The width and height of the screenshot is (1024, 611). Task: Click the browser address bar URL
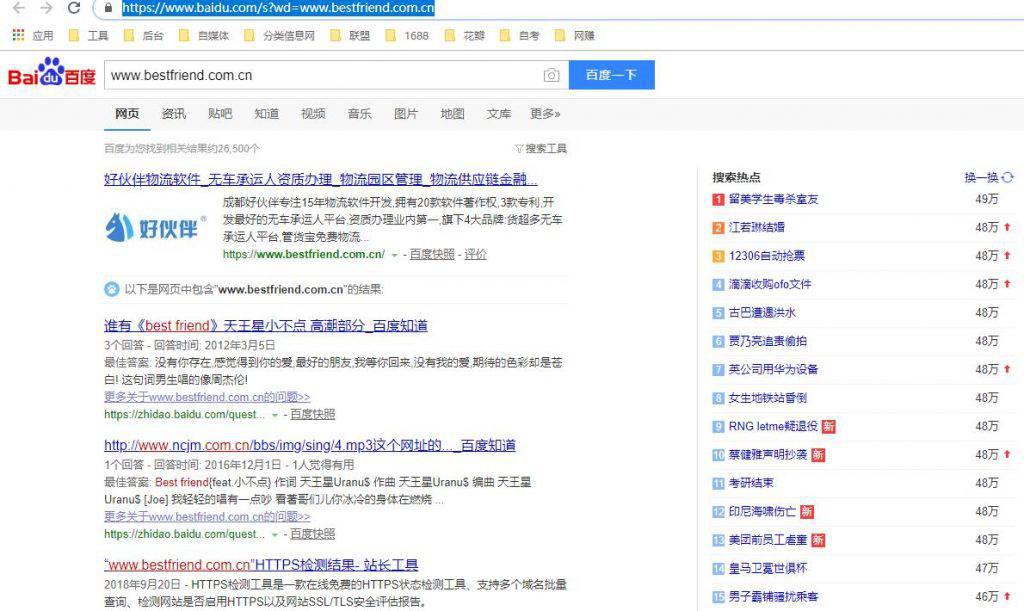tap(278, 8)
